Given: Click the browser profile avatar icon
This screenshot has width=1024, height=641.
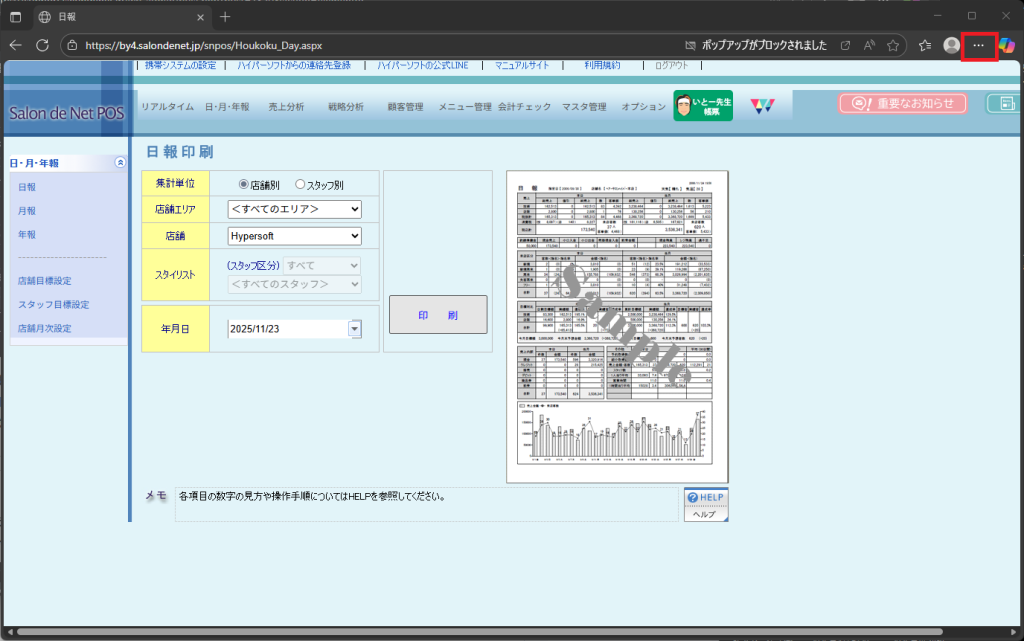Looking at the screenshot, I should click(951, 45).
